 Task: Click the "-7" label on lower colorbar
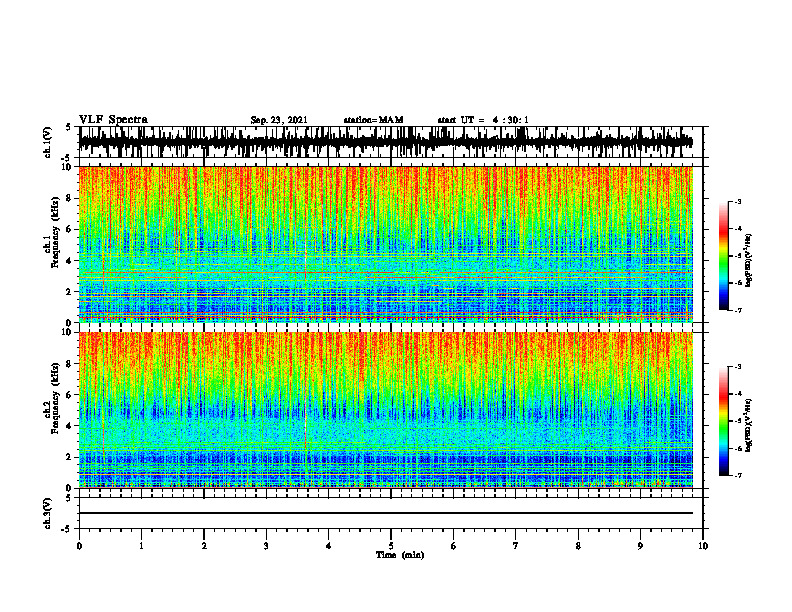tap(738, 475)
